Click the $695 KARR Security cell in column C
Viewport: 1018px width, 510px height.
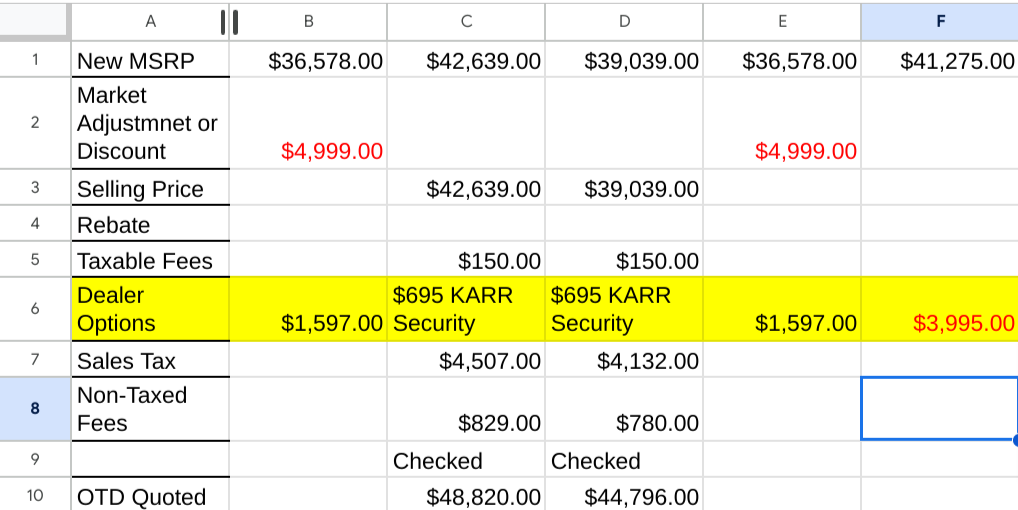[x=466, y=309]
